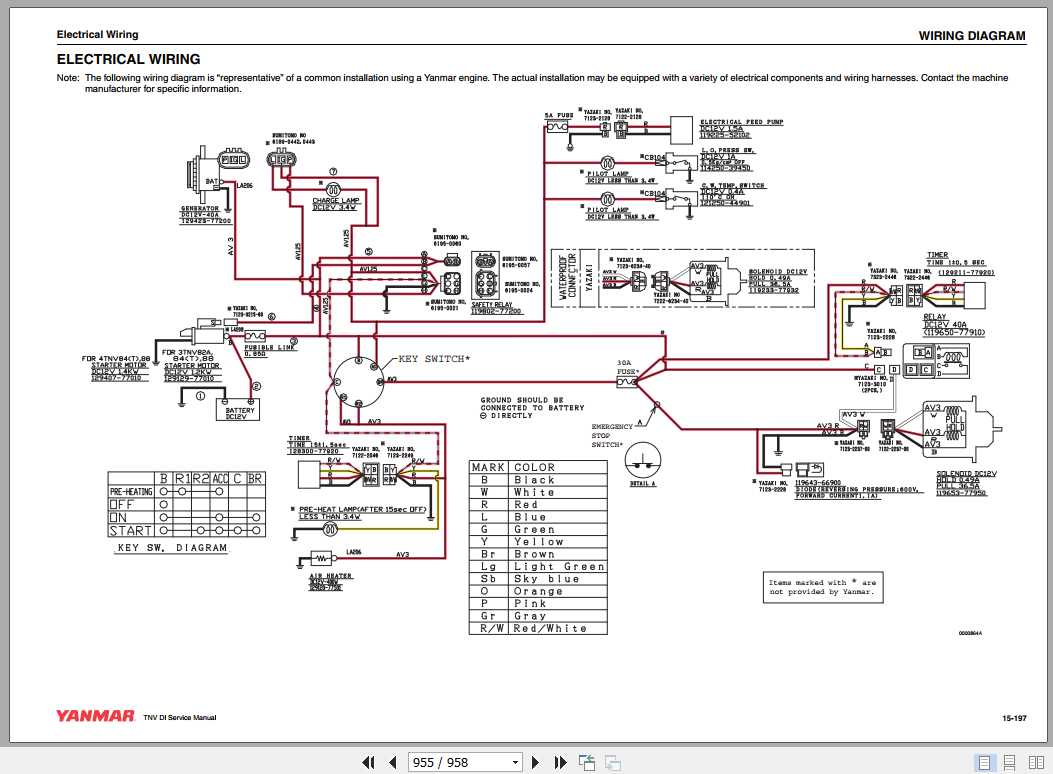Viewport: 1053px width, 774px height.
Task: Switch to single page view
Action: point(984,763)
